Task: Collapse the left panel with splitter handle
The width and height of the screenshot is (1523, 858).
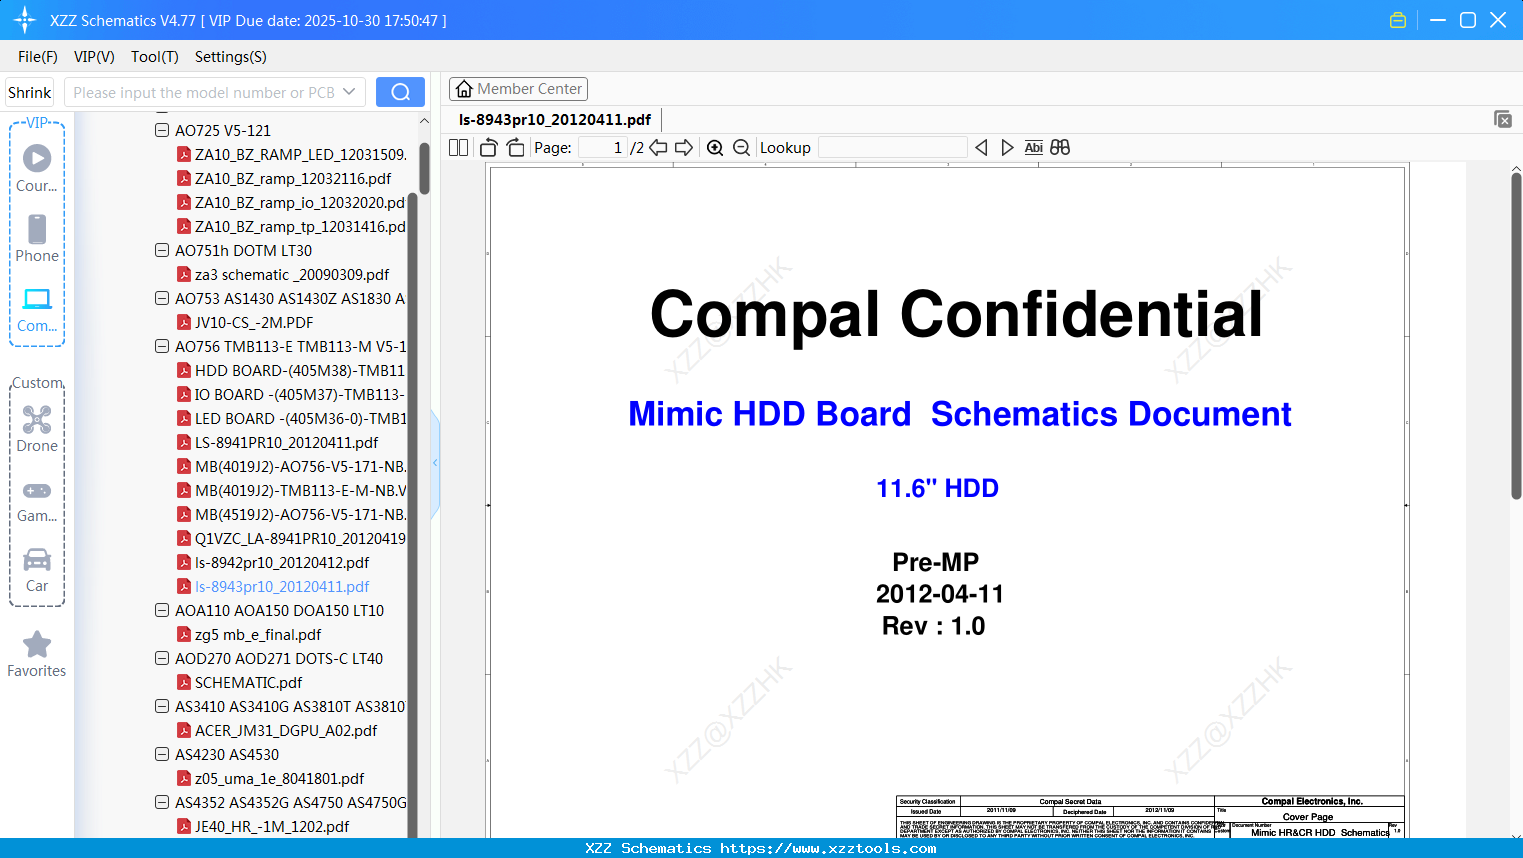Action: (435, 463)
